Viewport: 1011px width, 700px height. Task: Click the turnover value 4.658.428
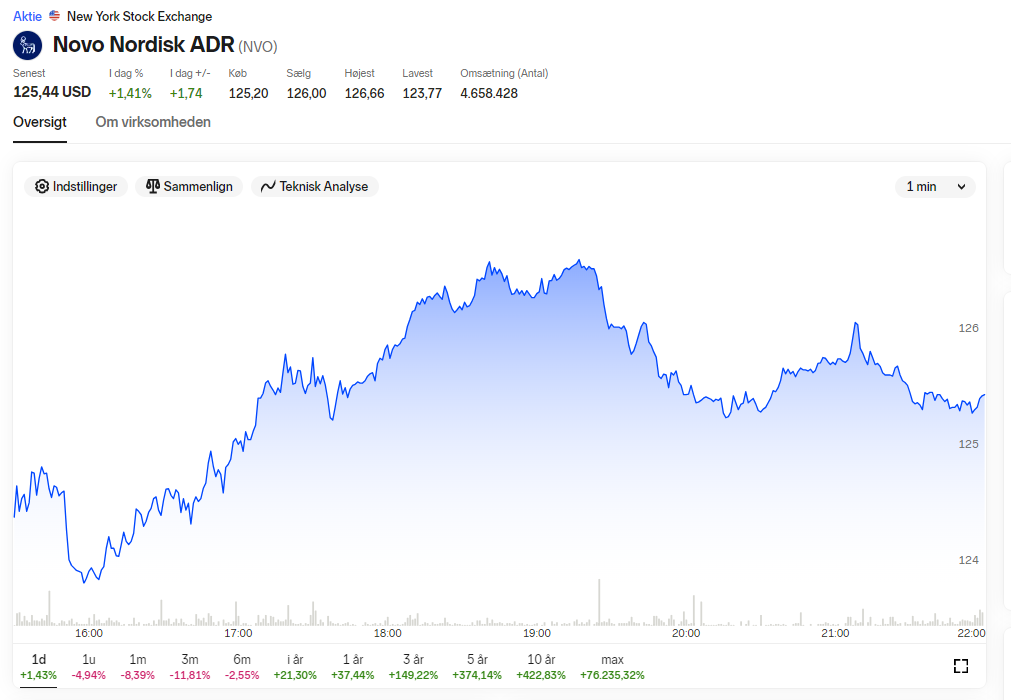coord(489,93)
